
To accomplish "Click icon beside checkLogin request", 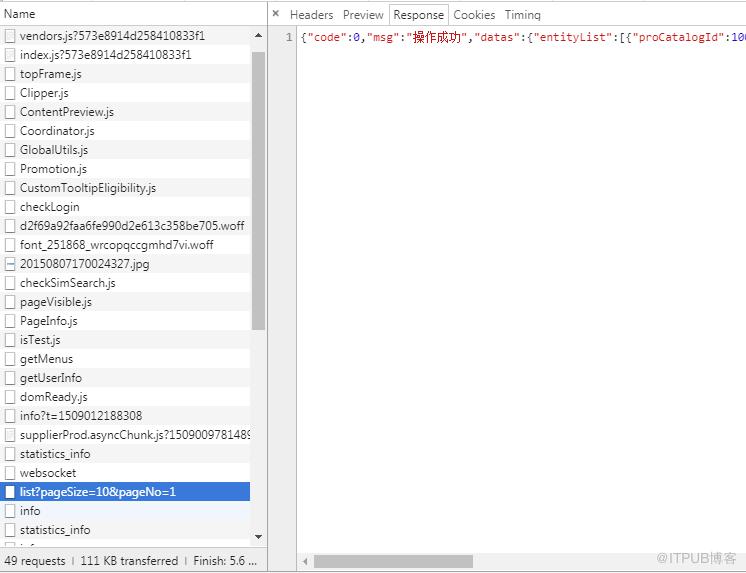I will tap(10, 207).
